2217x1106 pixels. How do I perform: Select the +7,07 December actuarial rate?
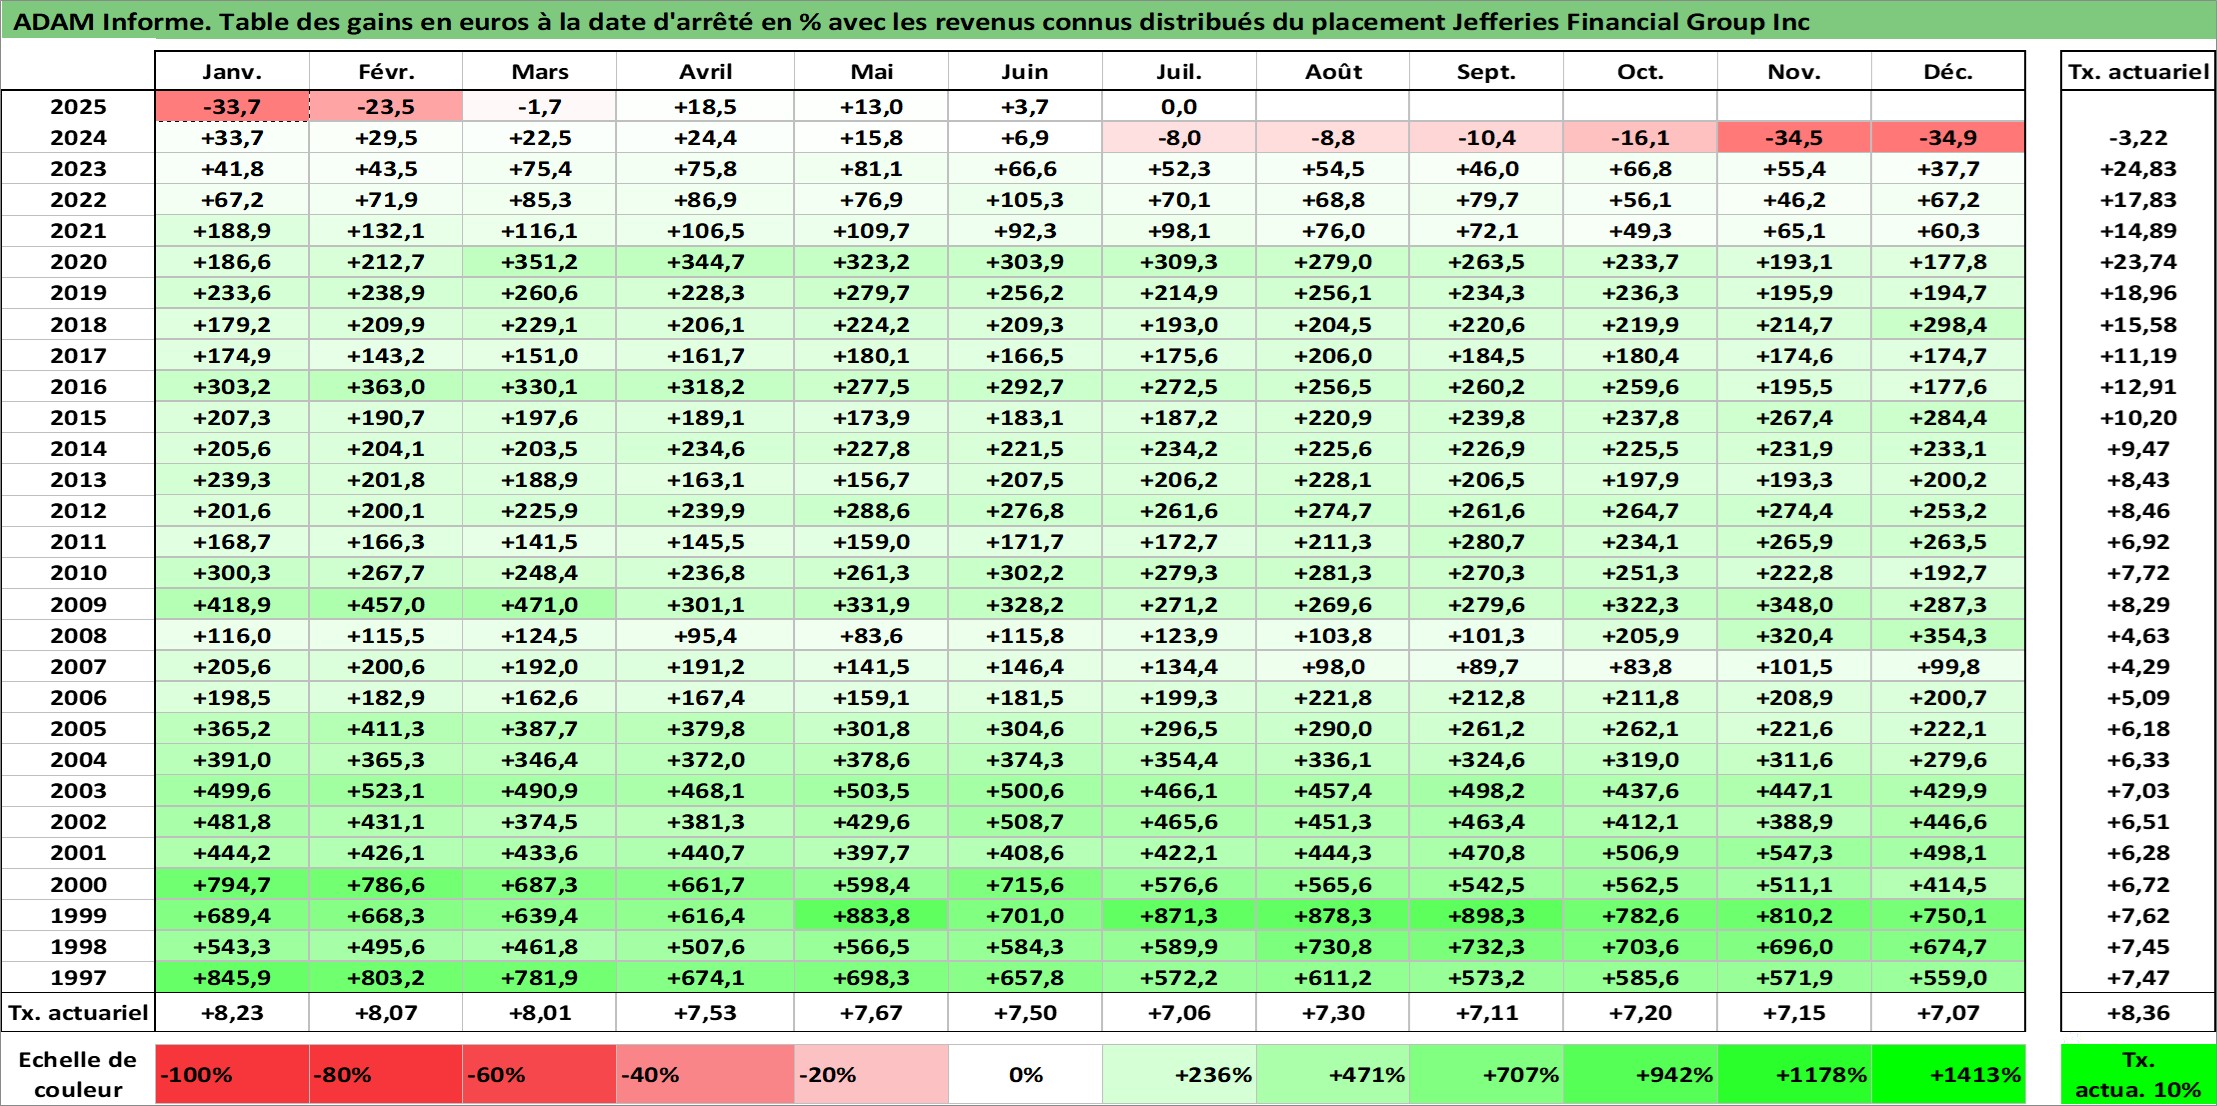(x=1948, y=1012)
